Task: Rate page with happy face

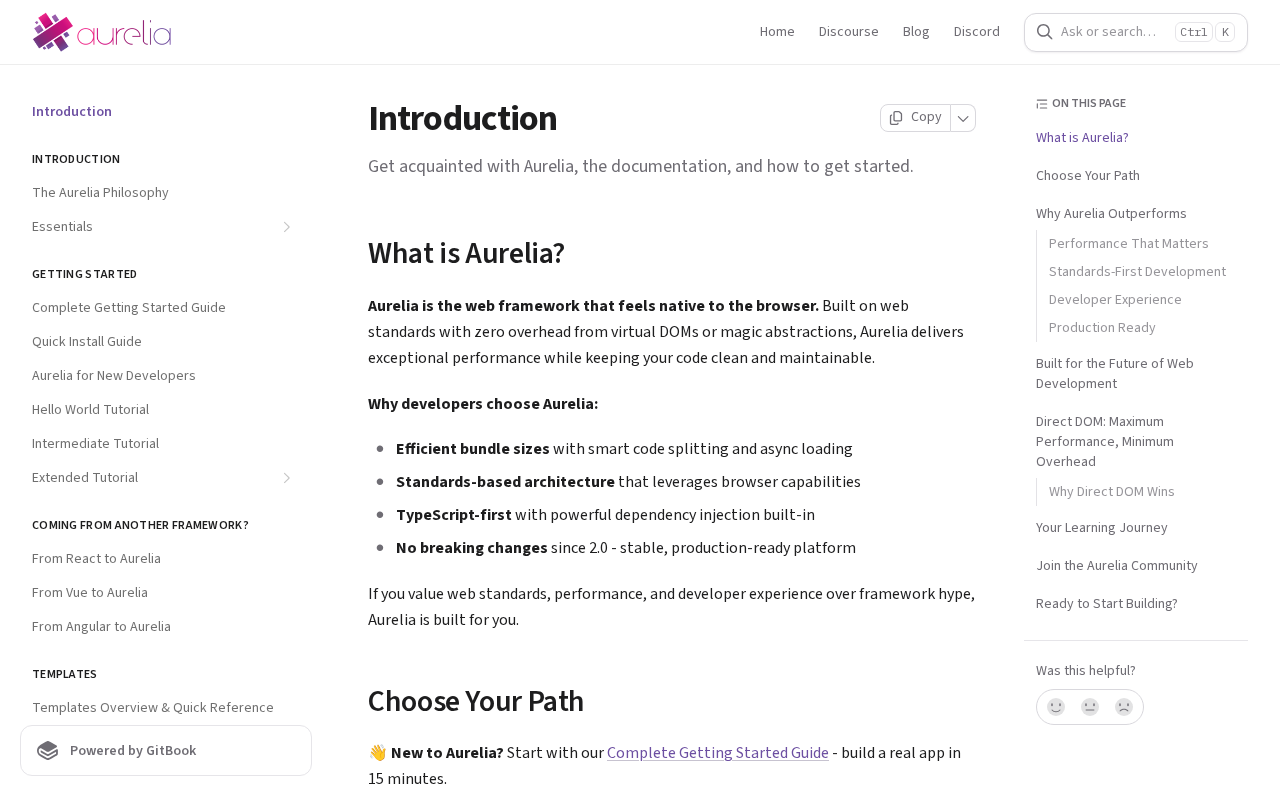Action: click(x=1056, y=707)
